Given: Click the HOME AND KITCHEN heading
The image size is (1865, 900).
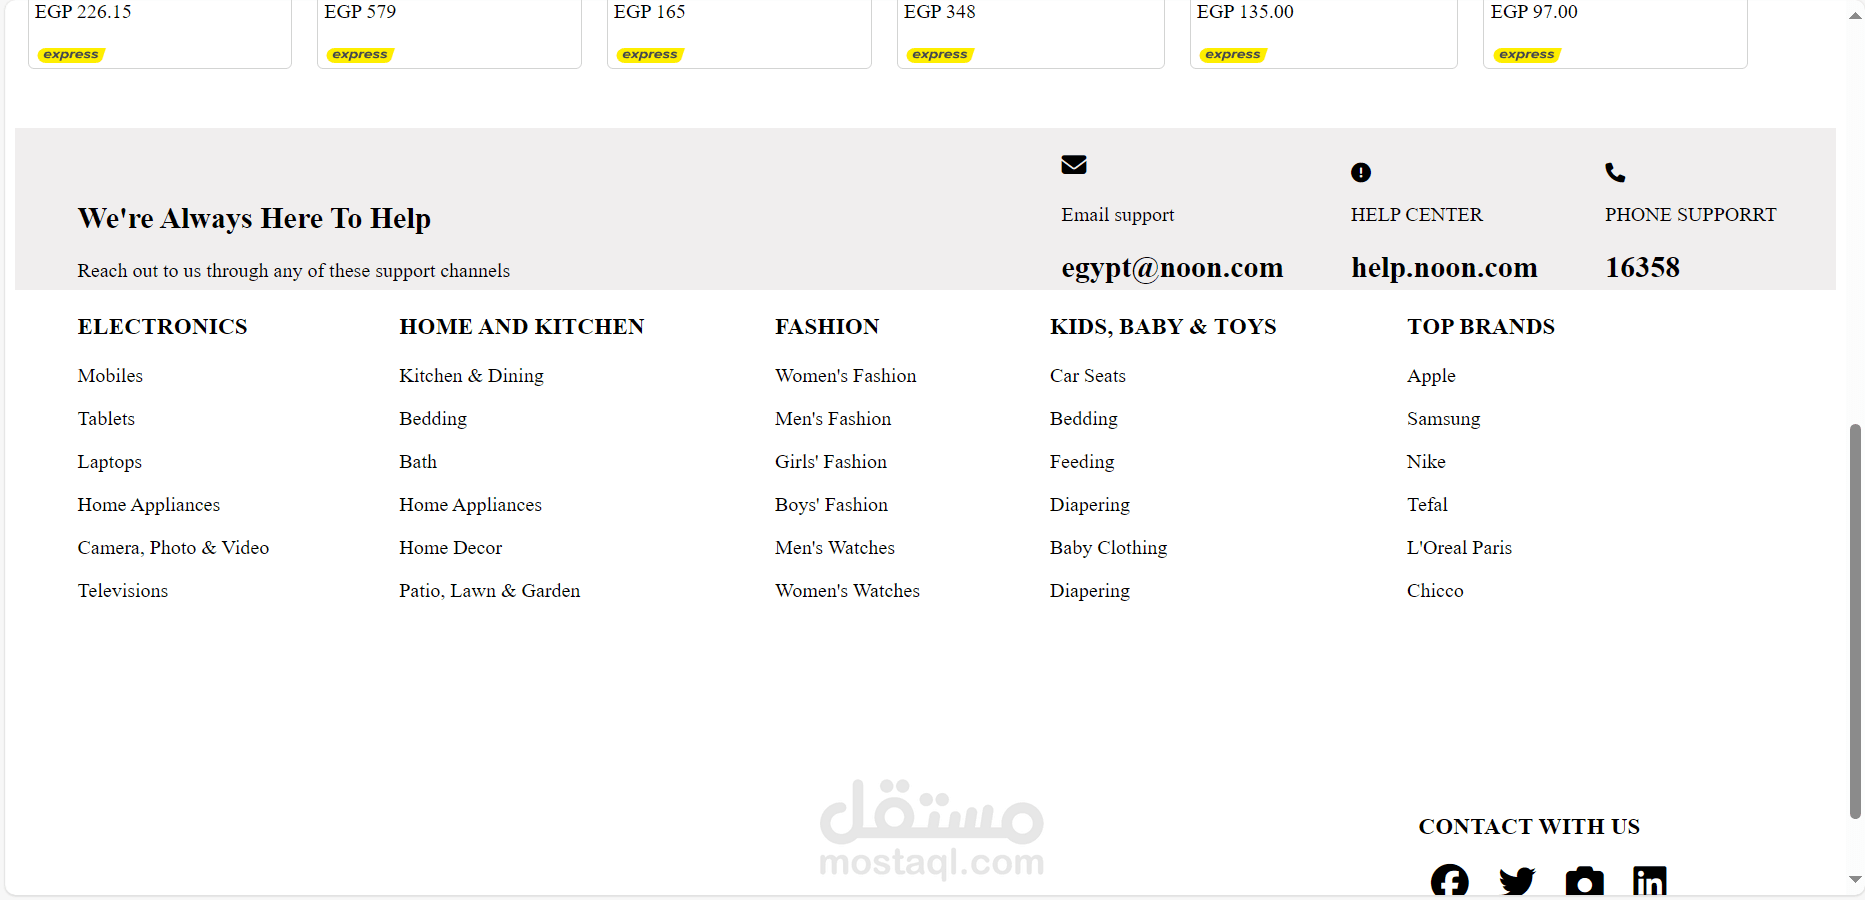Looking at the screenshot, I should tap(522, 327).
